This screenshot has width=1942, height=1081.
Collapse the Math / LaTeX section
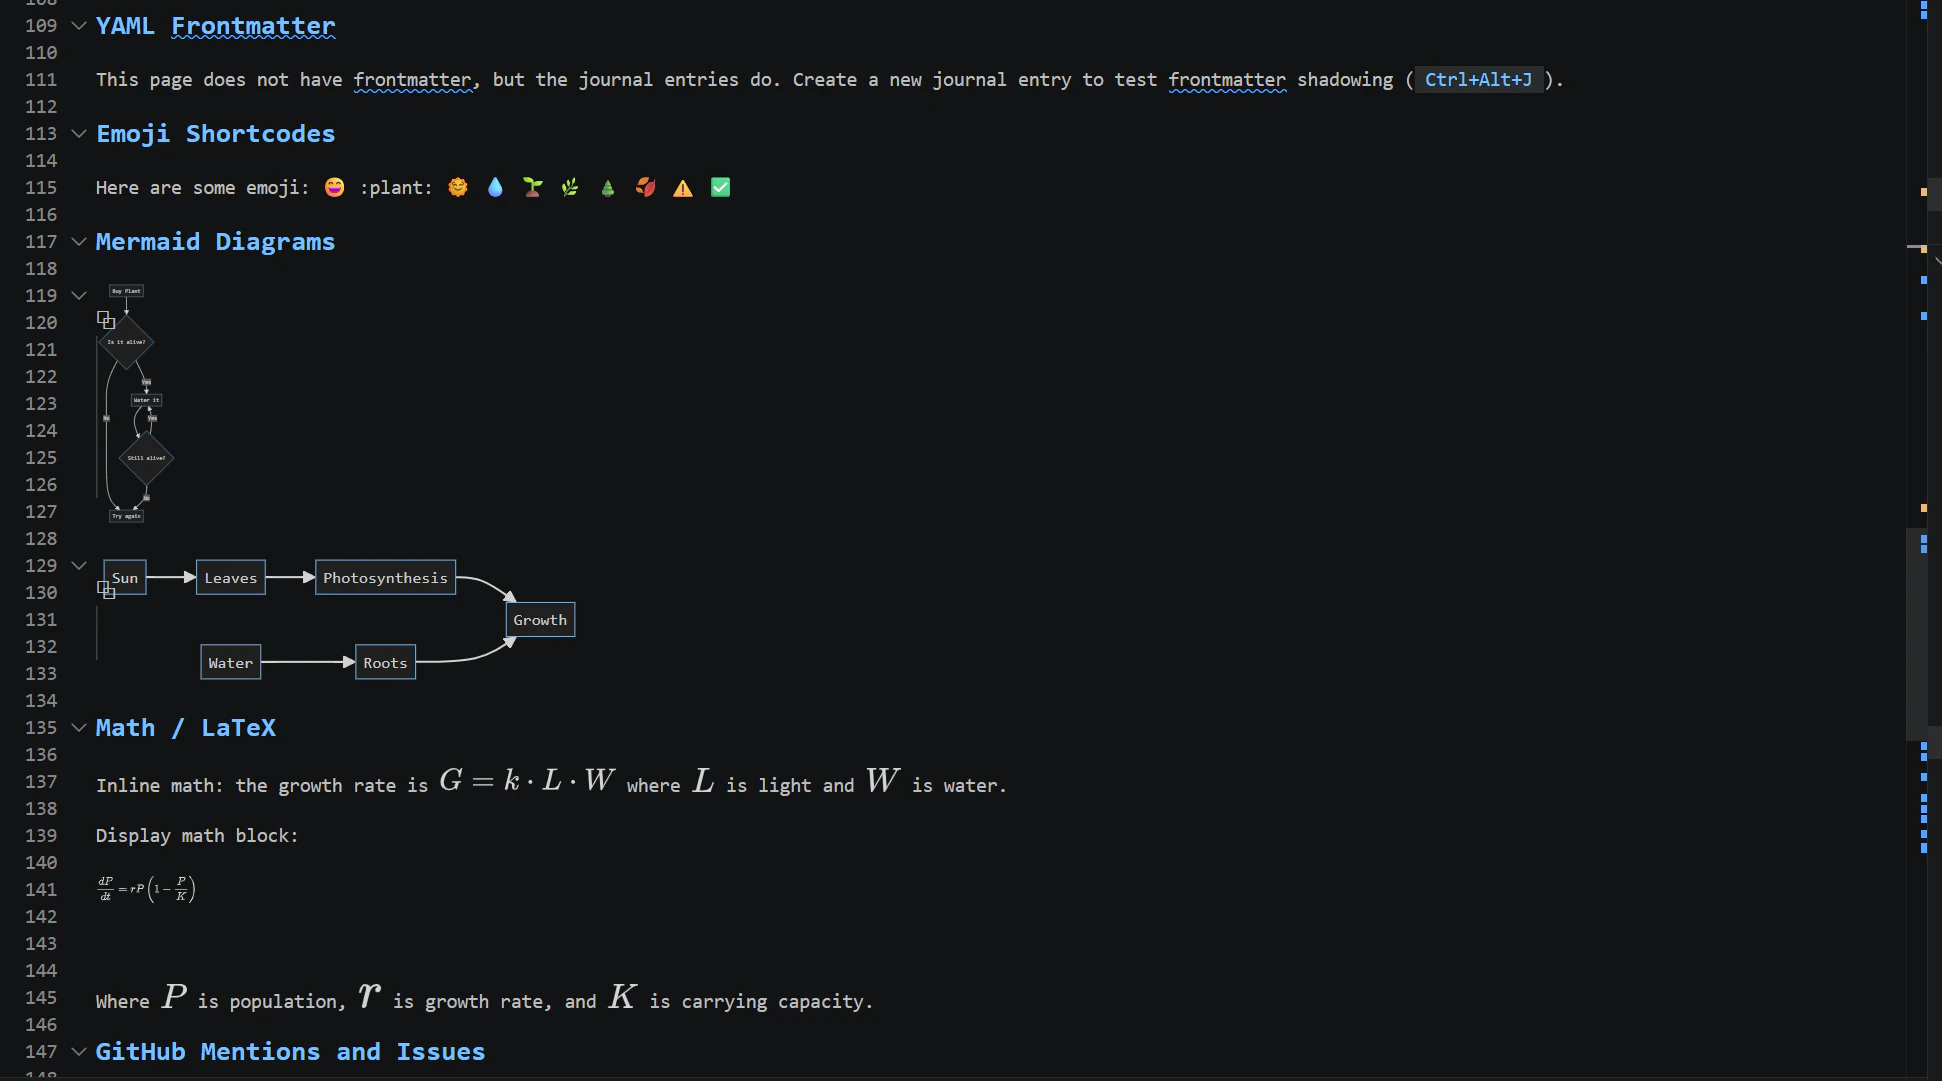coord(78,727)
